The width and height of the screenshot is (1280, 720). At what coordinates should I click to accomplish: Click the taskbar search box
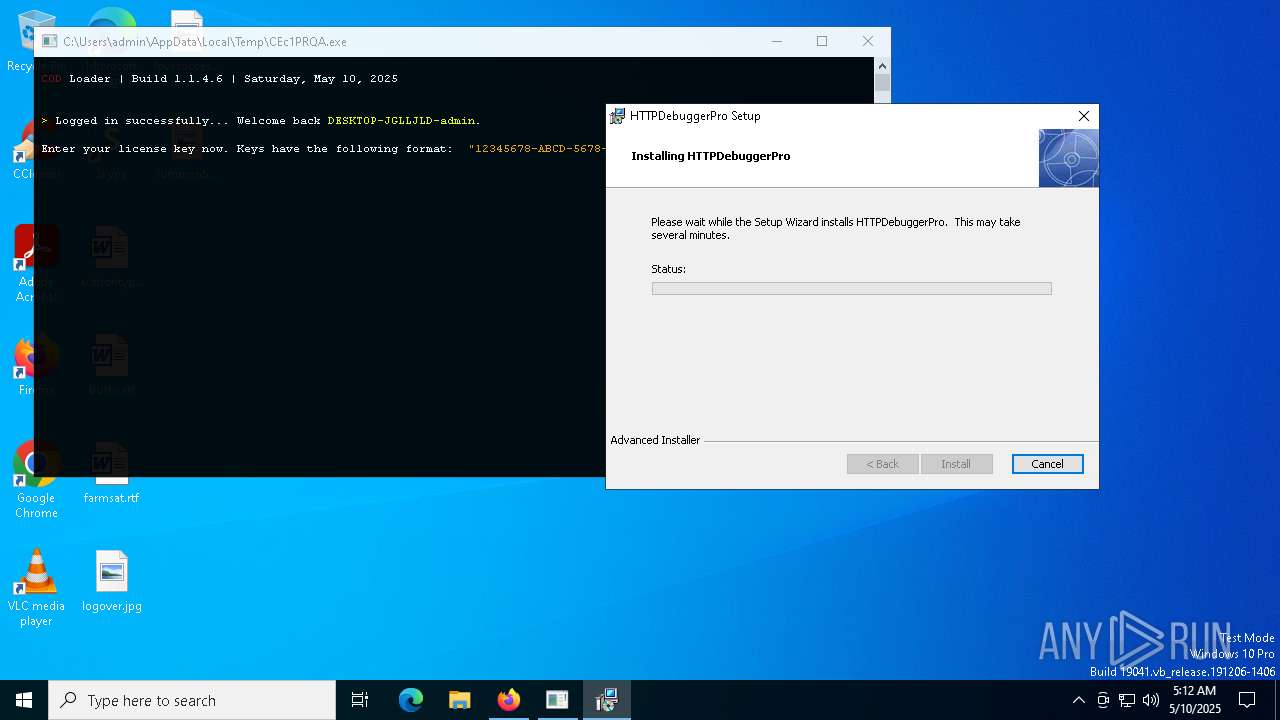click(x=192, y=700)
